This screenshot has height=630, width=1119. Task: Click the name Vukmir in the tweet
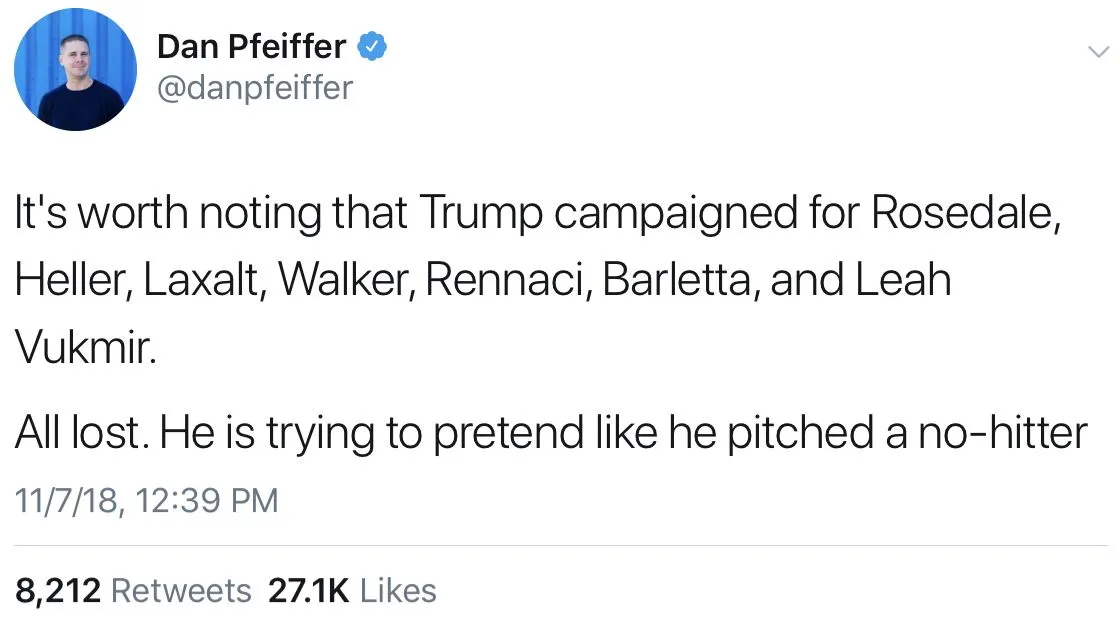pos(83,346)
